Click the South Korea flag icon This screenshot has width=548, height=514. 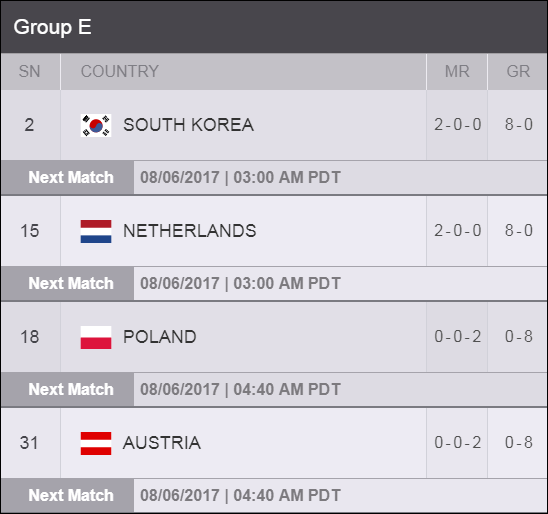point(96,125)
